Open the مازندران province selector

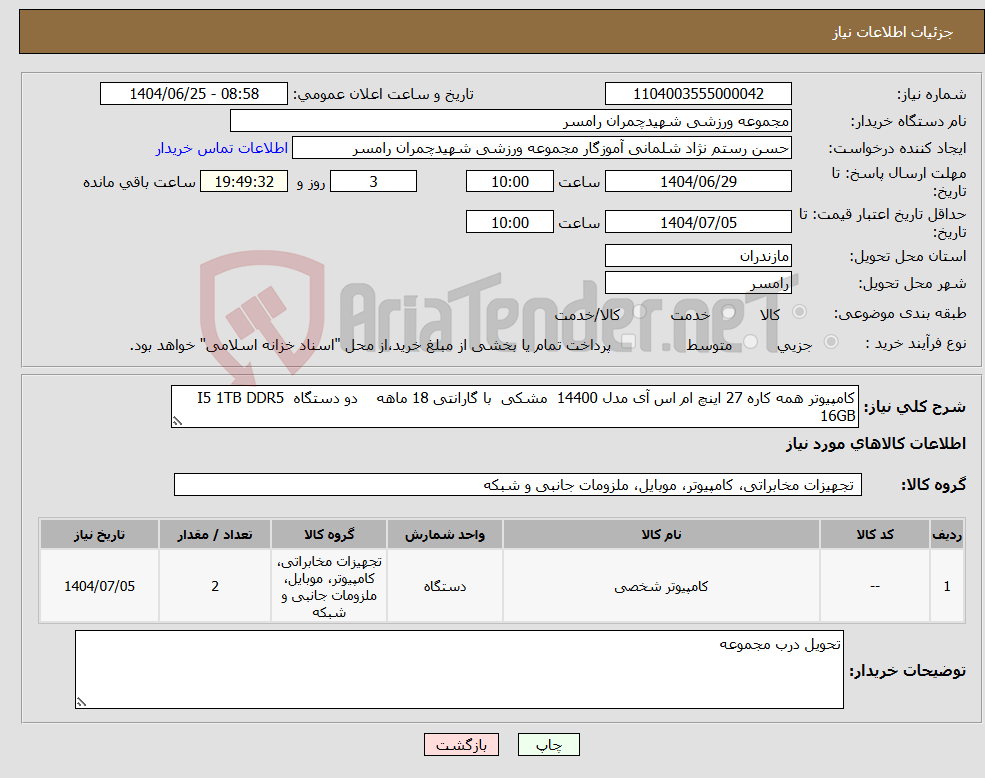click(698, 255)
